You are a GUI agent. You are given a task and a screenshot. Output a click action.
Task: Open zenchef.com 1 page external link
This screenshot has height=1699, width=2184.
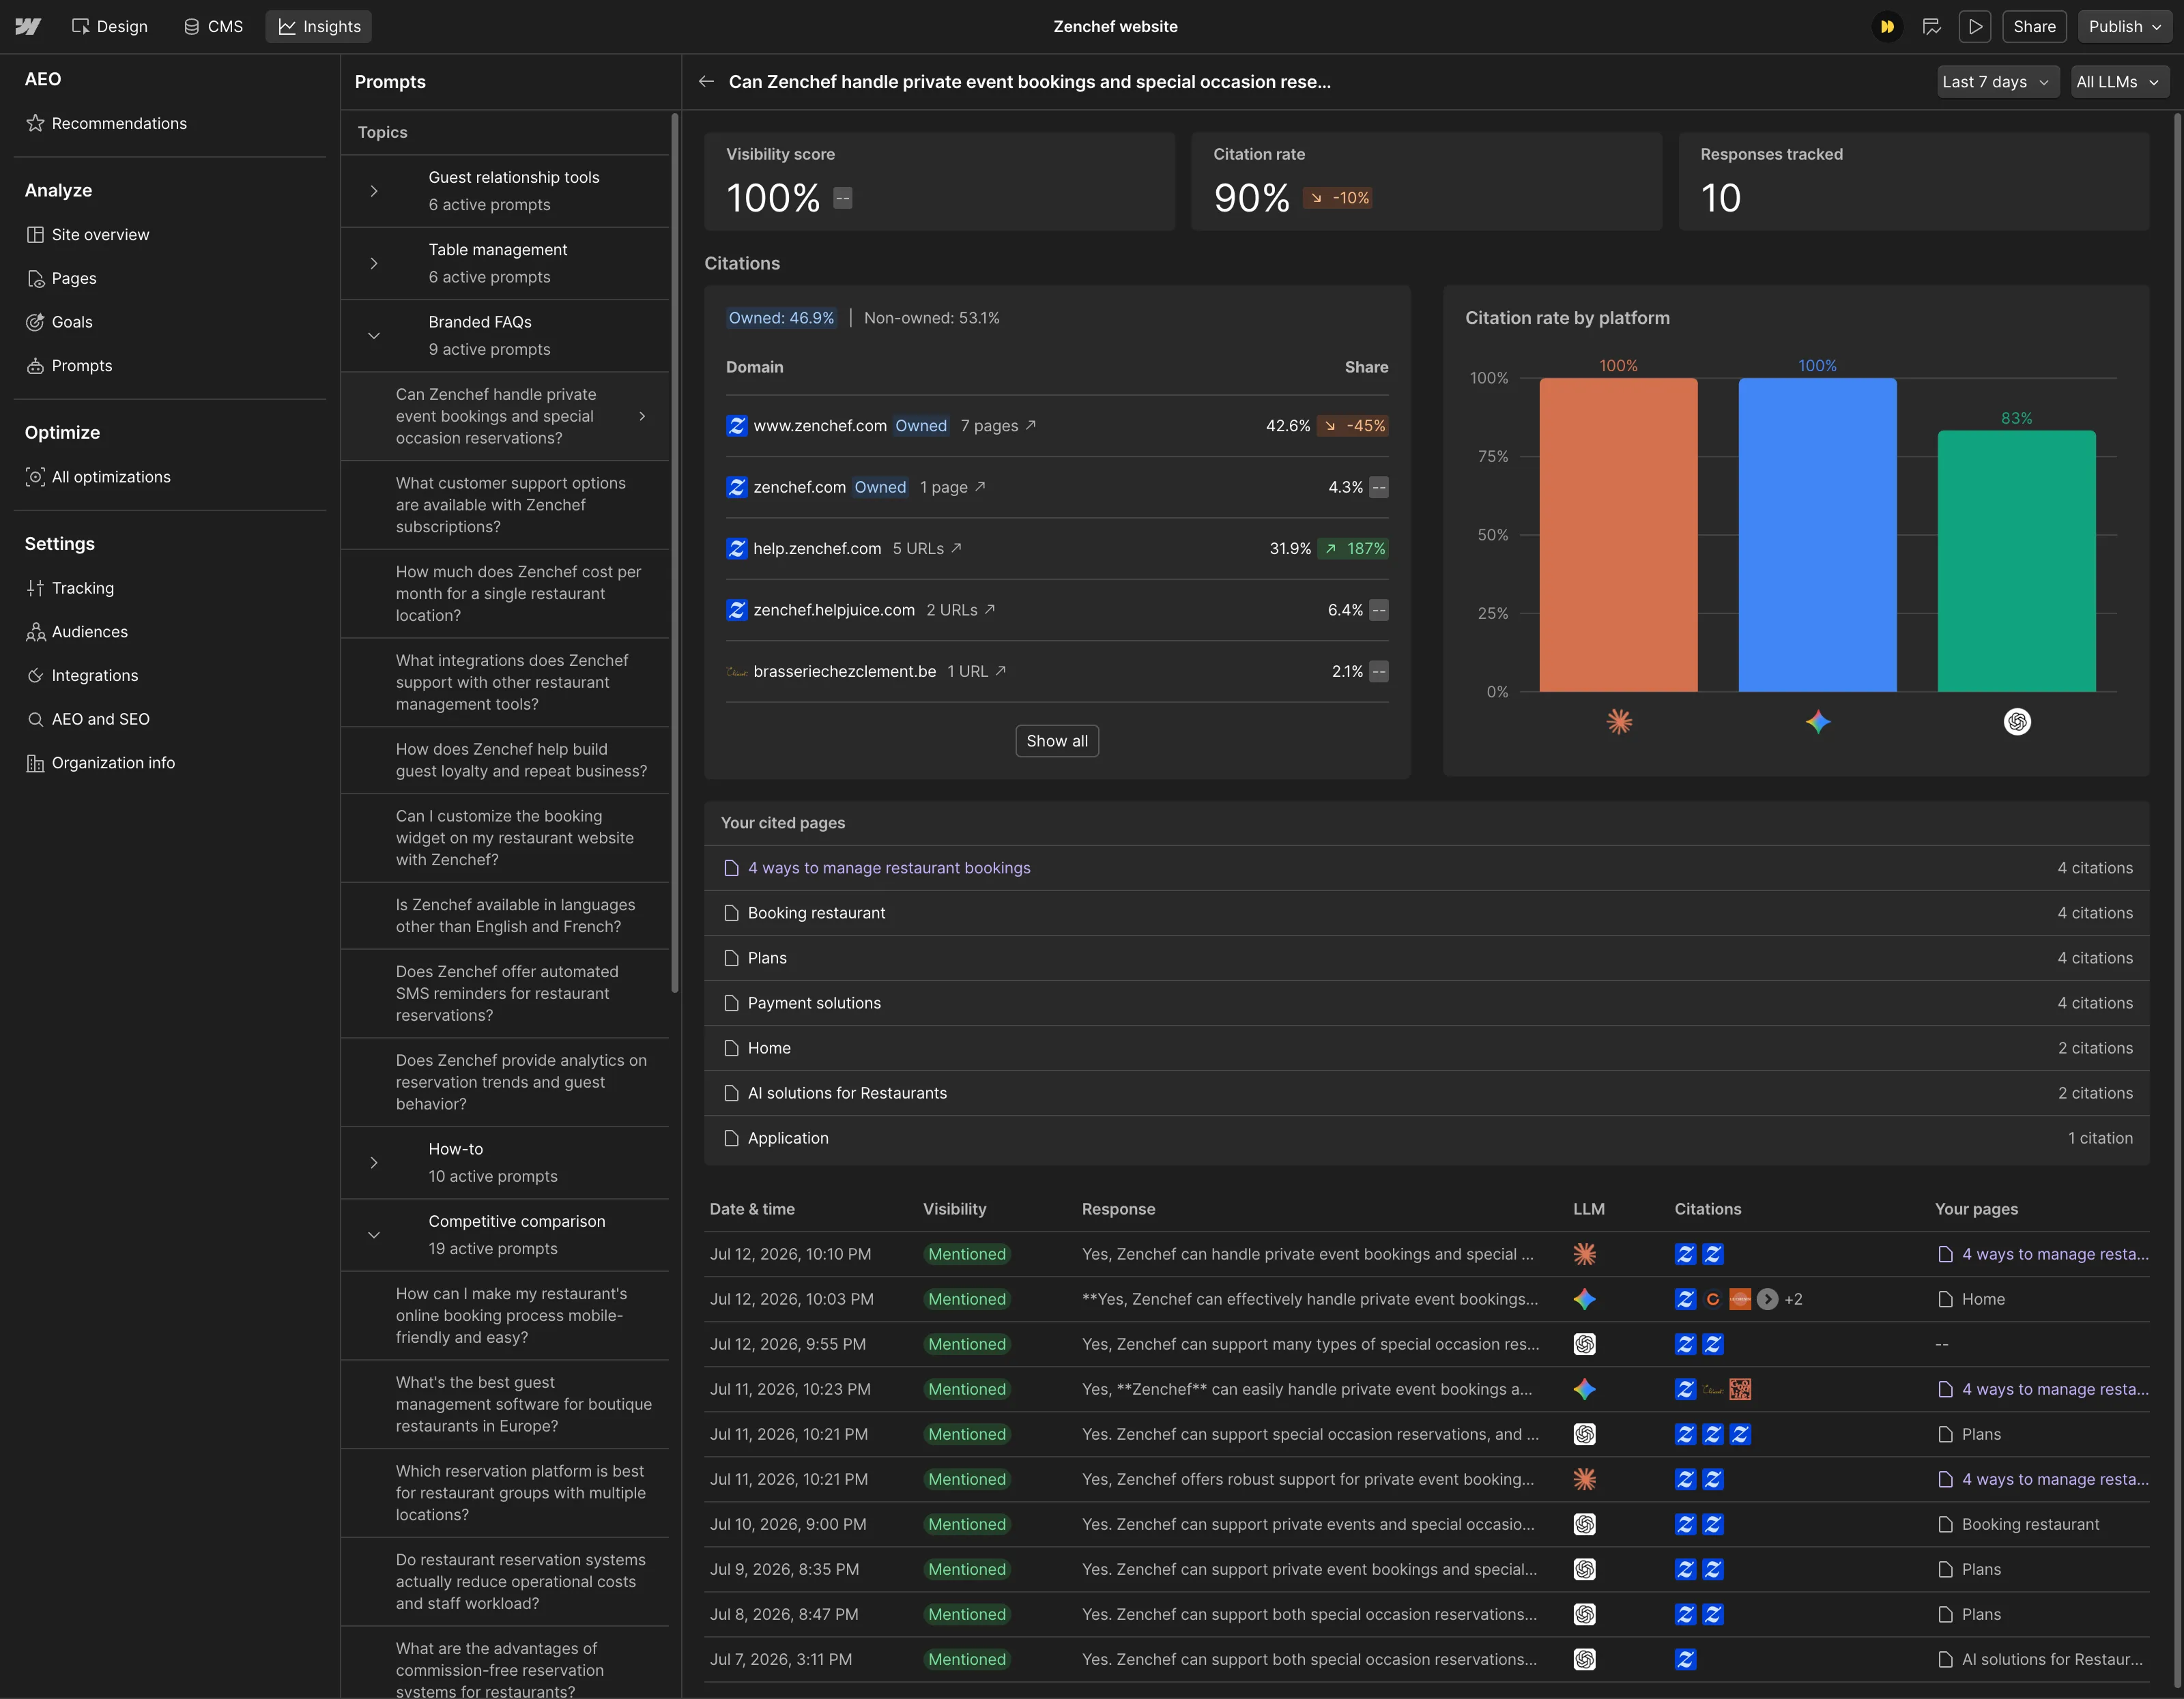pyautogui.click(x=953, y=487)
